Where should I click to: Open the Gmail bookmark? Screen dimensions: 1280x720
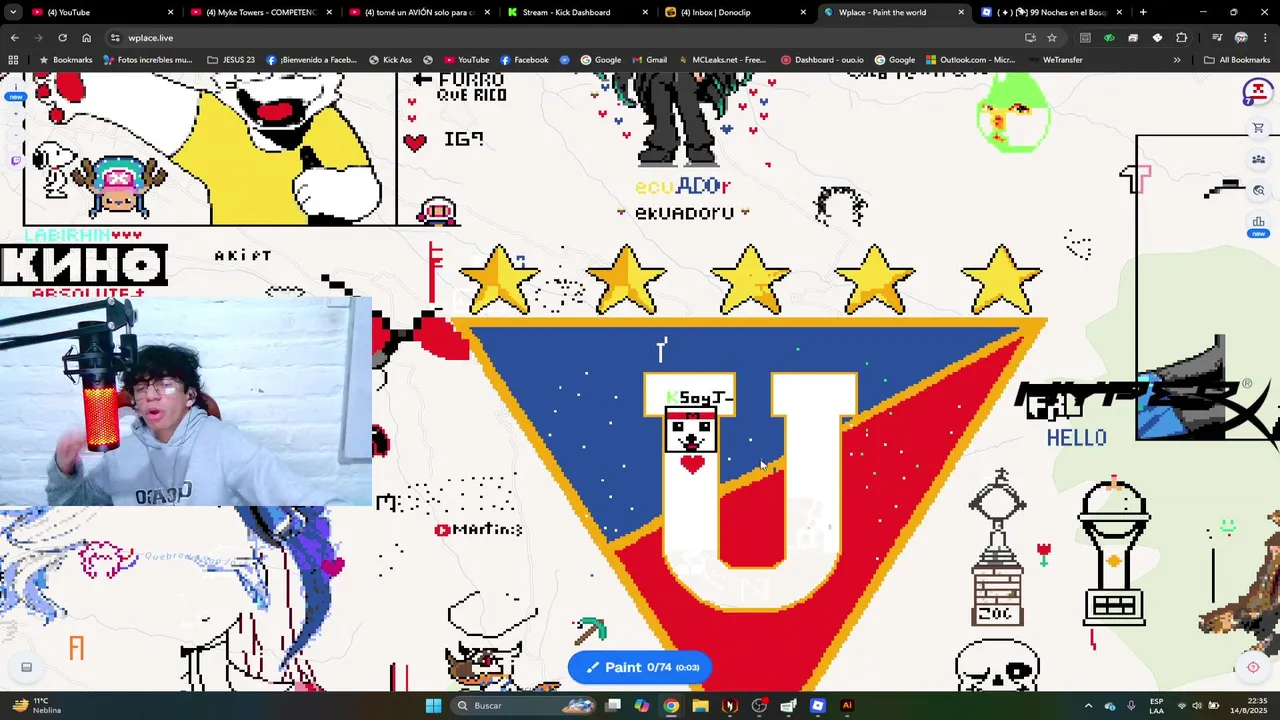pyautogui.click(x=648, y=60)
